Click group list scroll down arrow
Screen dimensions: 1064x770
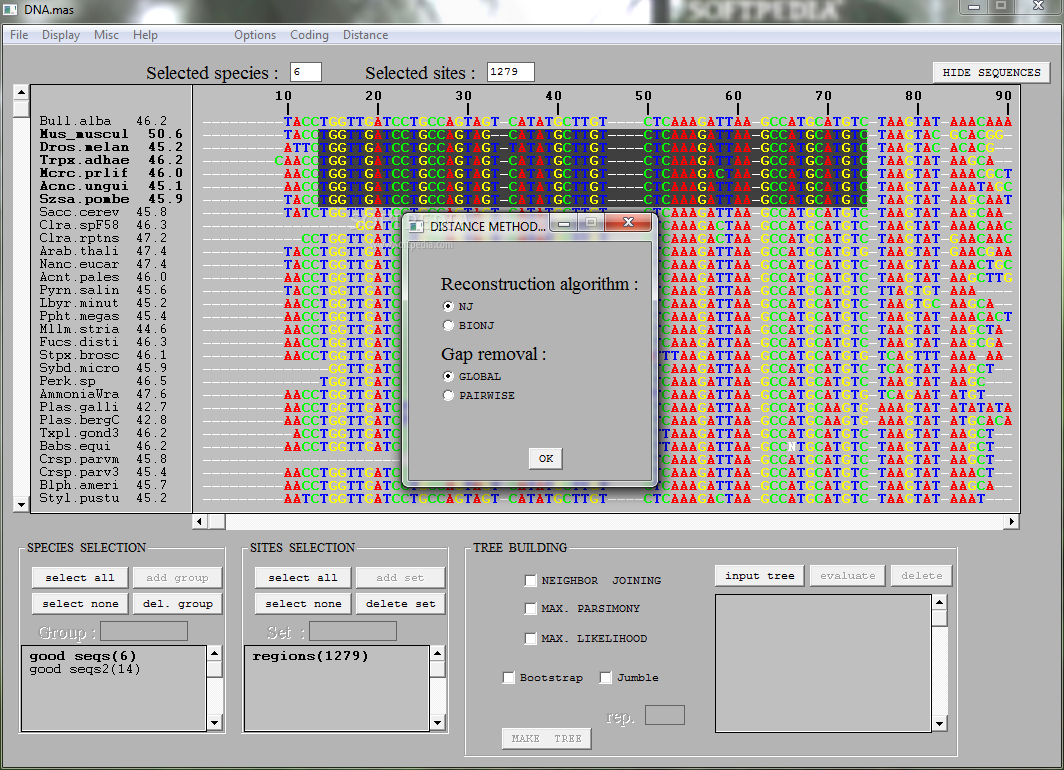[x=214, y=723]
